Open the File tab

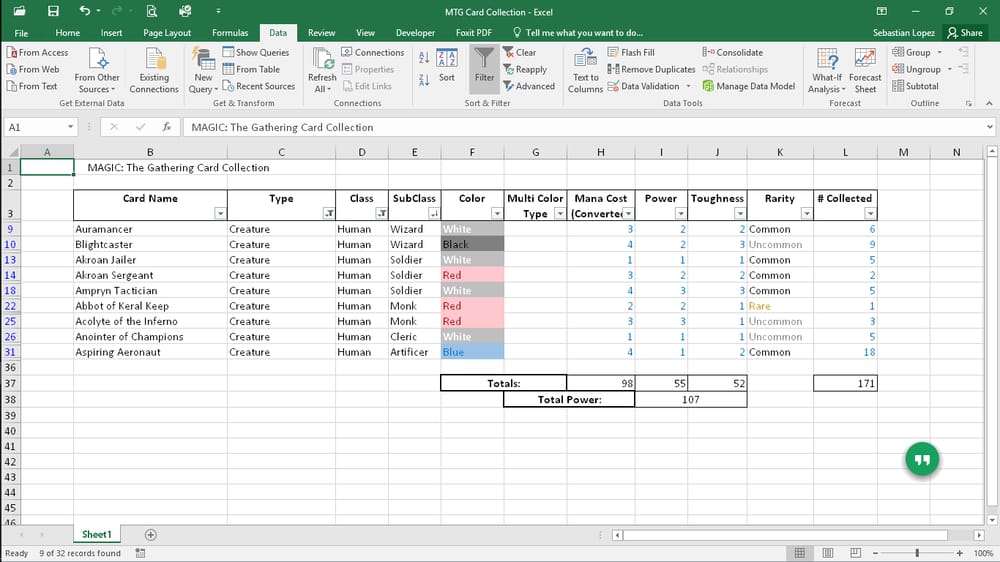tap(21, 33)
